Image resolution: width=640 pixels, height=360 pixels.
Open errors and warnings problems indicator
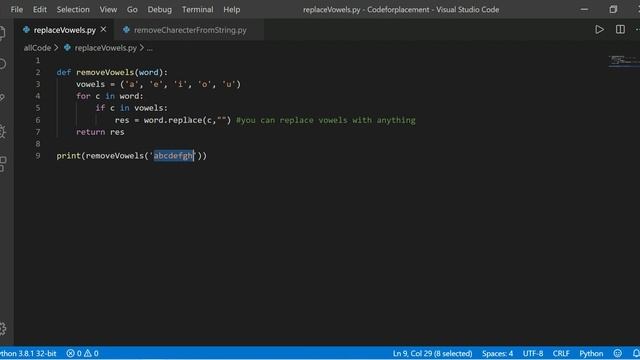click(82, 353)
